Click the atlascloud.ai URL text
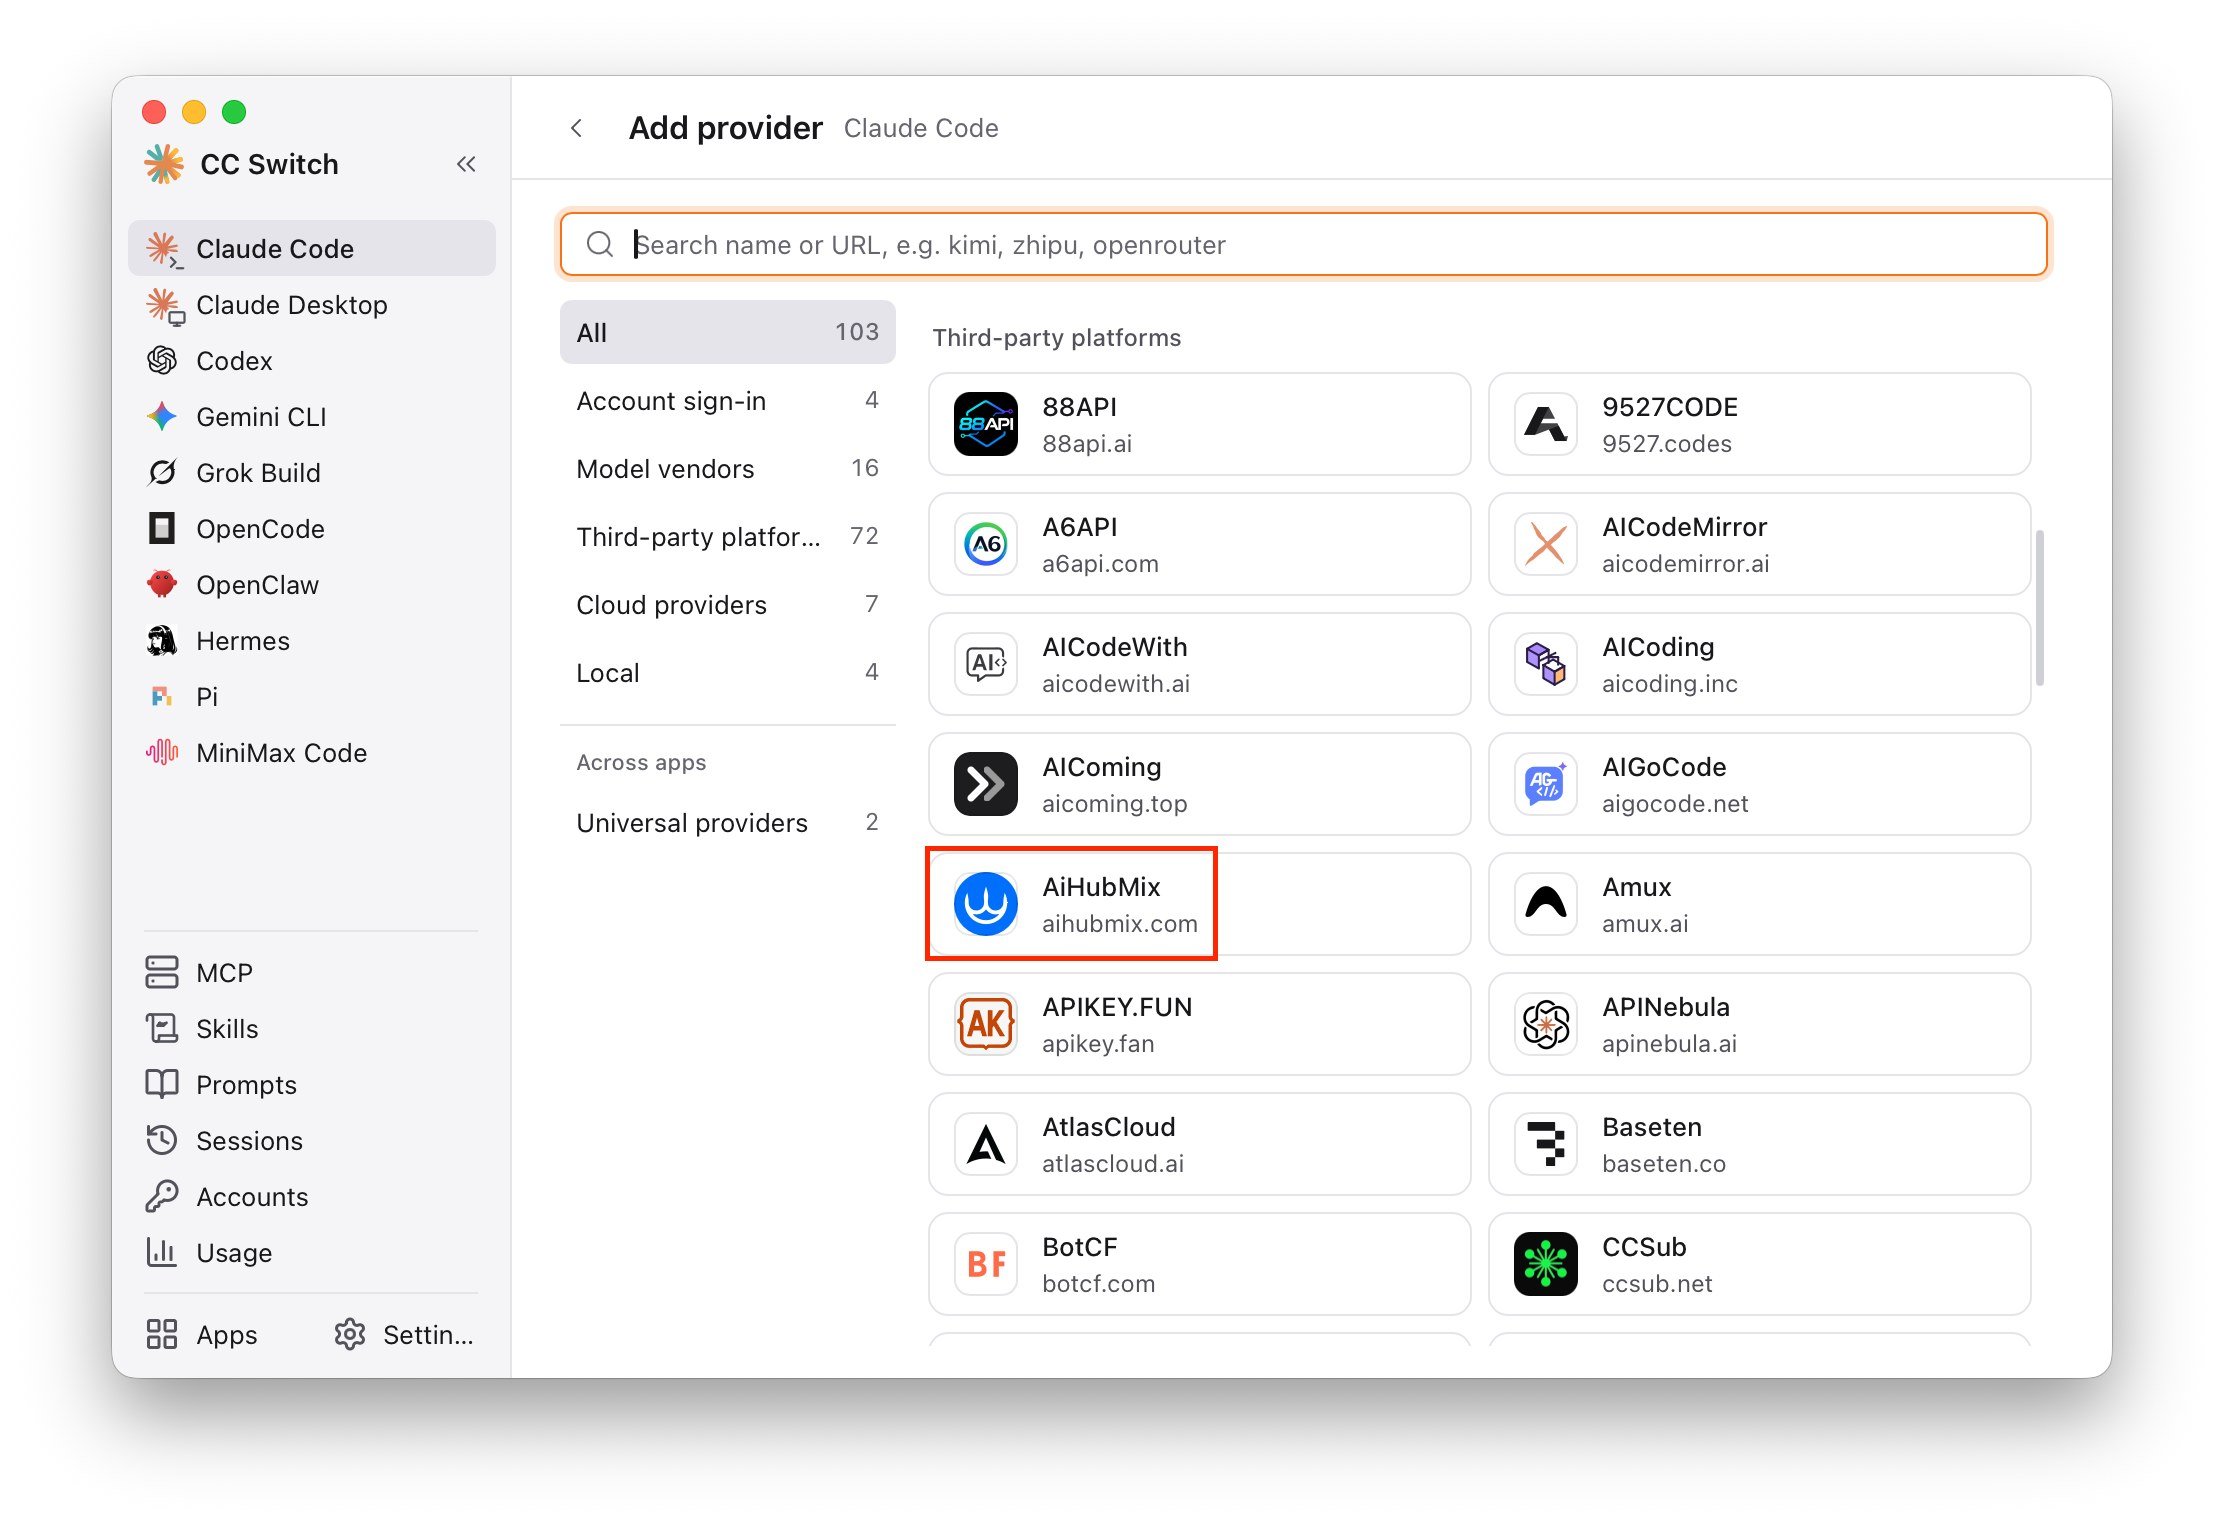 pos(1112,1163)
